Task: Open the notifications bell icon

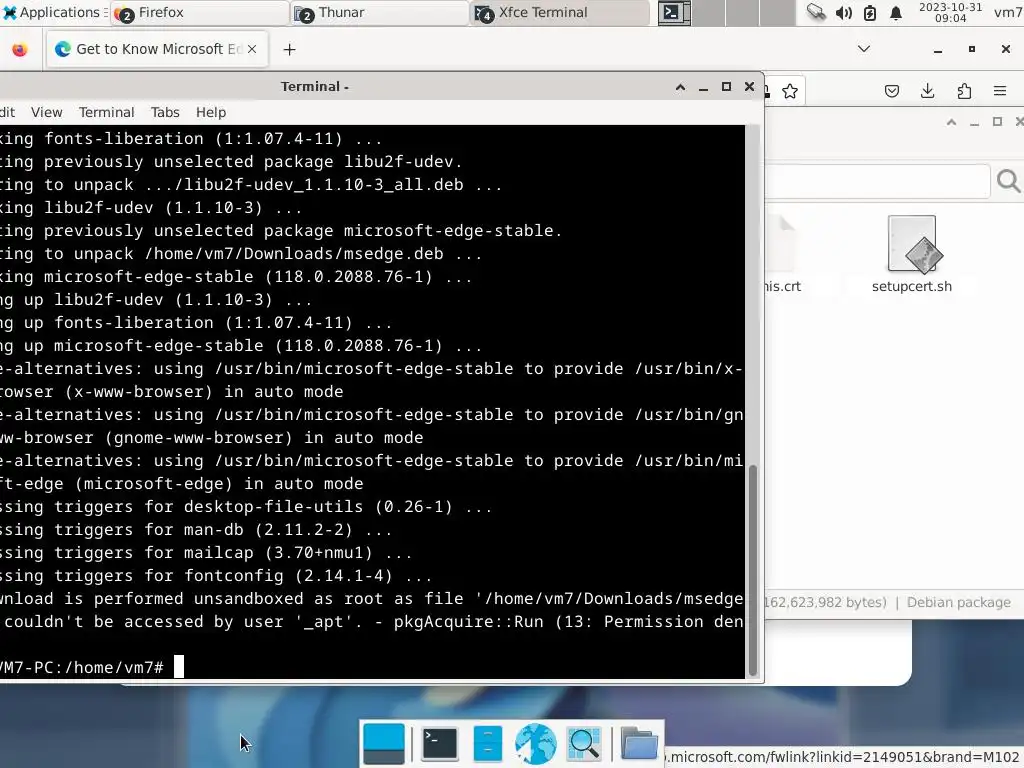Action: tap(896, 12)
